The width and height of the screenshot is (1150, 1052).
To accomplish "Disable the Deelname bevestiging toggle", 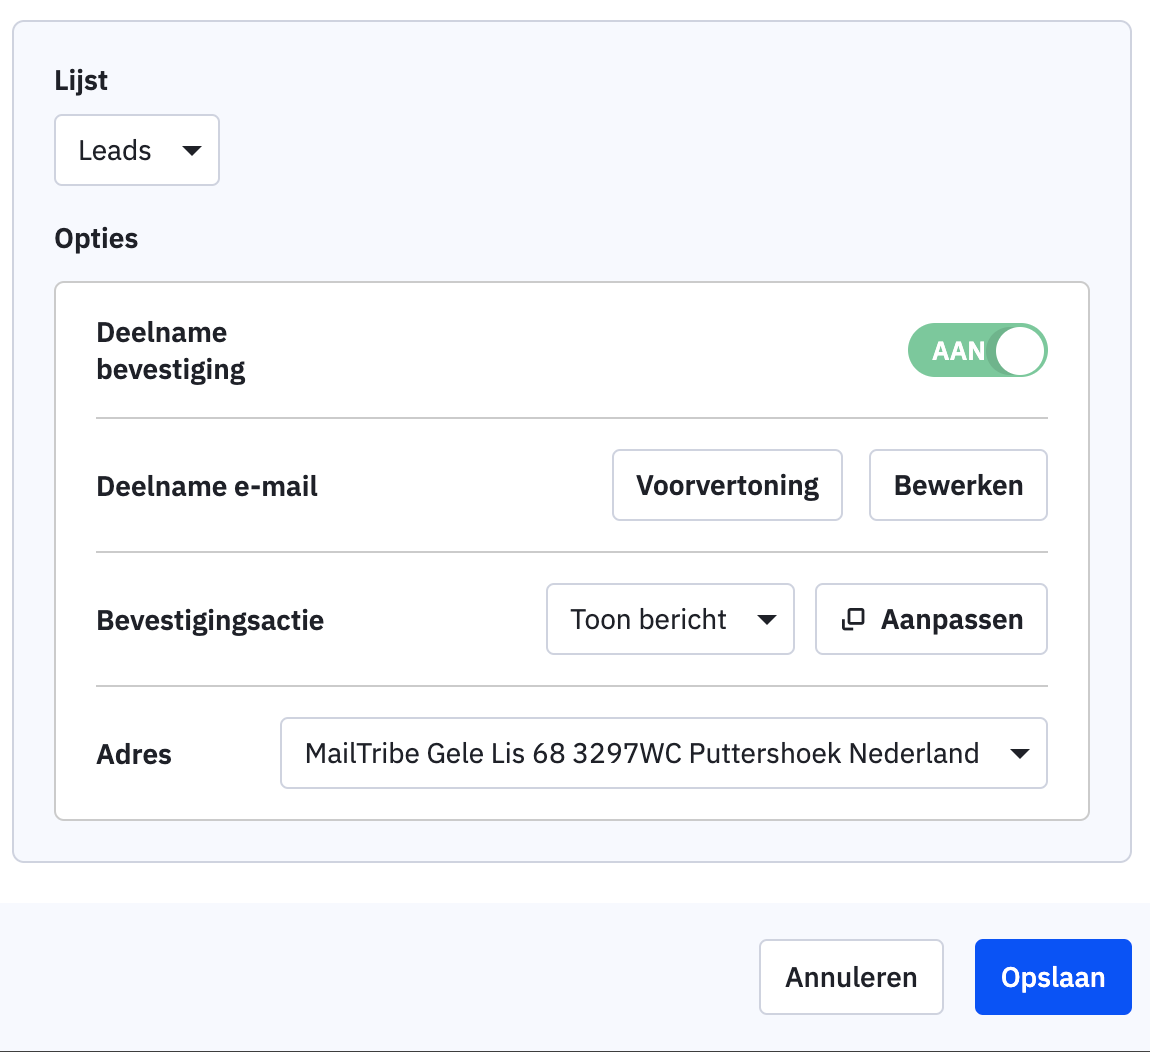I will coord(976,351).
